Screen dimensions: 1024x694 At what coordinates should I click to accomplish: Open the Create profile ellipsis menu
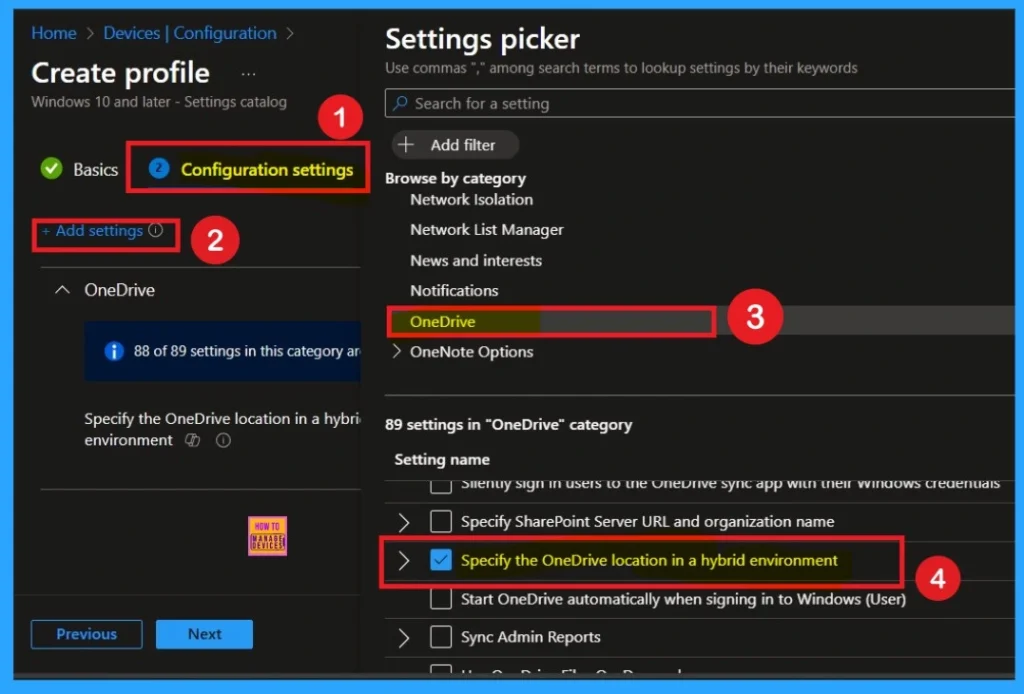click(248, 74)
